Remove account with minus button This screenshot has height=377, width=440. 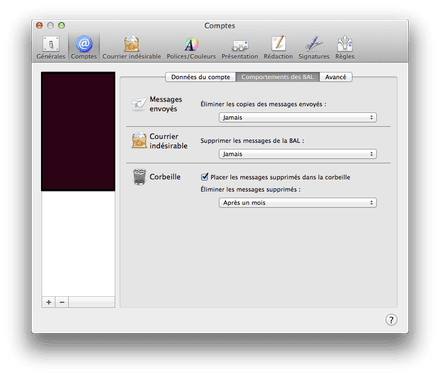click(62, 302)
